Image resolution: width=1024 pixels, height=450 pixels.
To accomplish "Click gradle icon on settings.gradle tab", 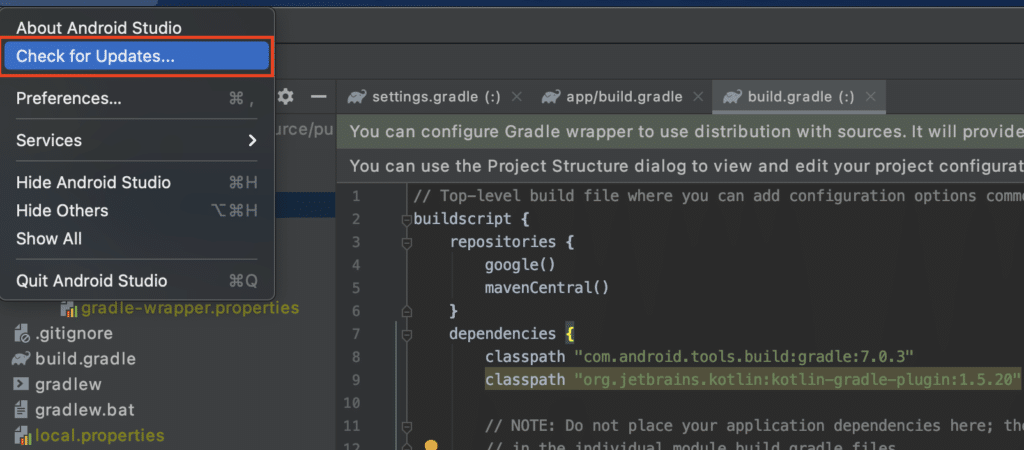I will point(357,97).
